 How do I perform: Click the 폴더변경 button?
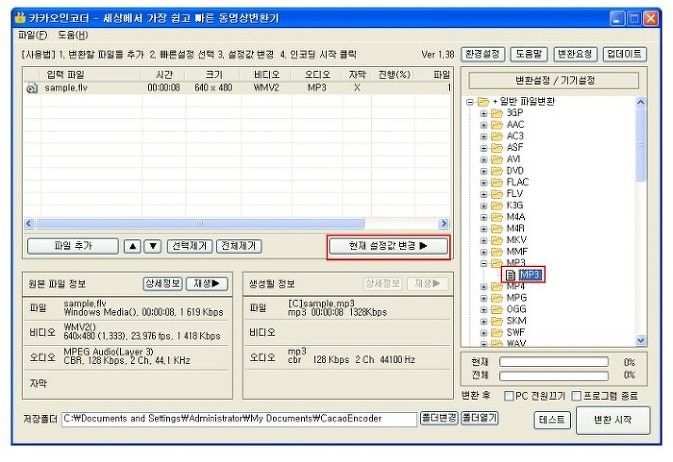tap(439, 418)
